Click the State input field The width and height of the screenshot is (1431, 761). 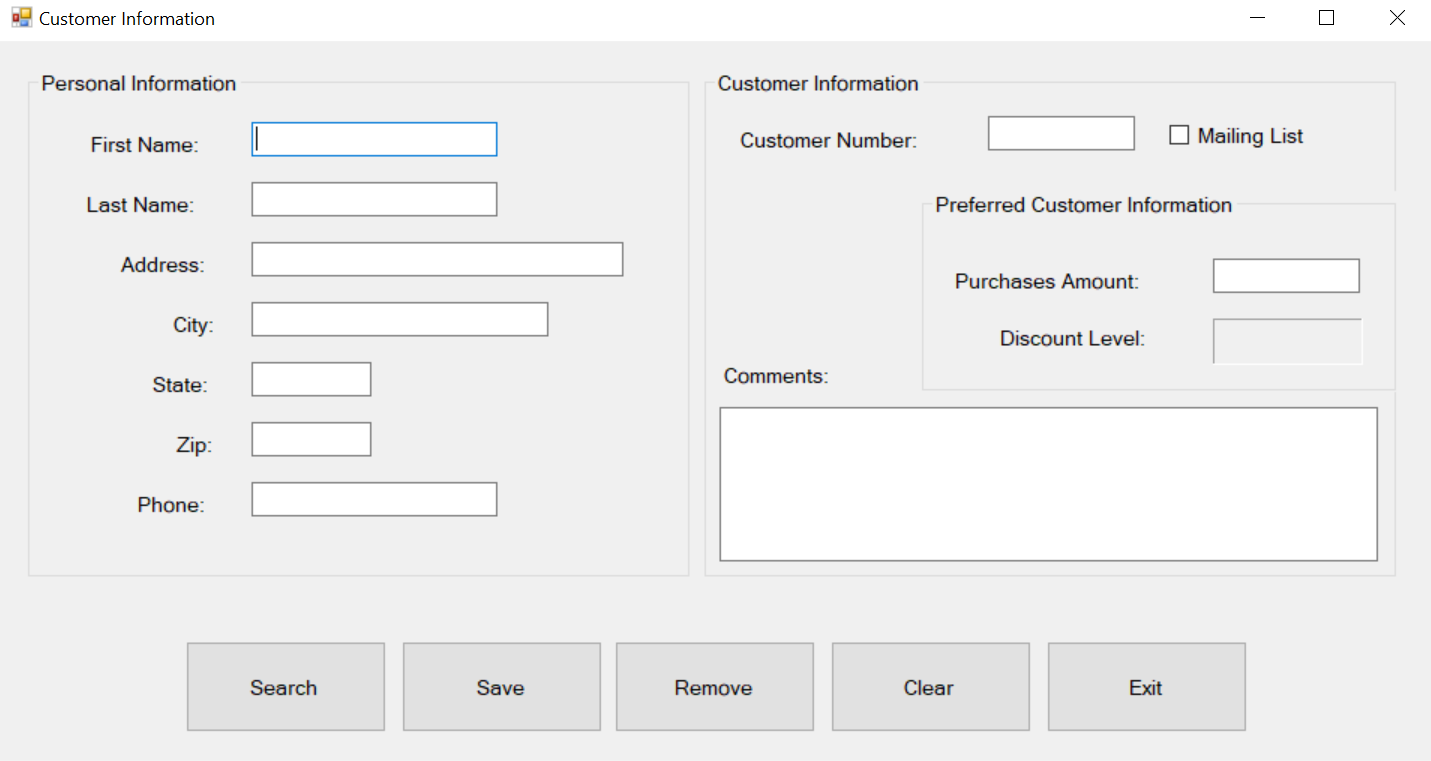tap(310, 379)
